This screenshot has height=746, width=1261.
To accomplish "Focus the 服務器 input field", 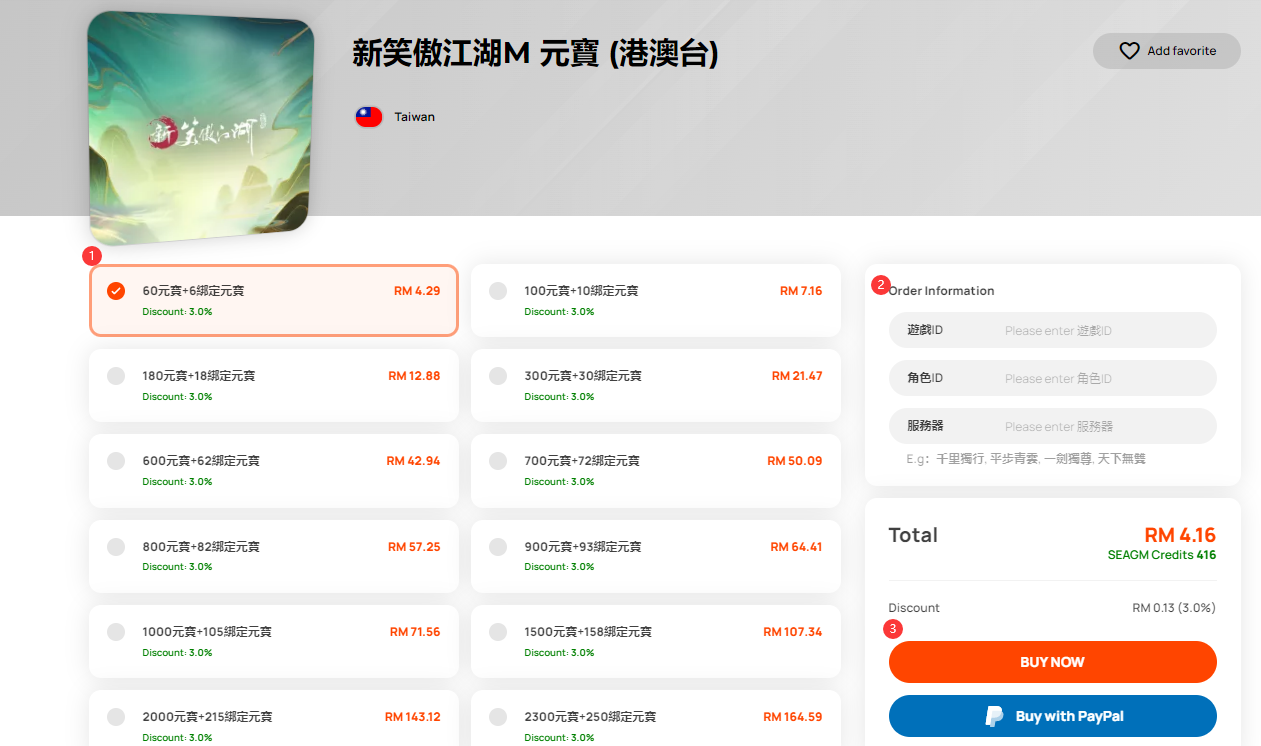I will [x=1052, y=426].
